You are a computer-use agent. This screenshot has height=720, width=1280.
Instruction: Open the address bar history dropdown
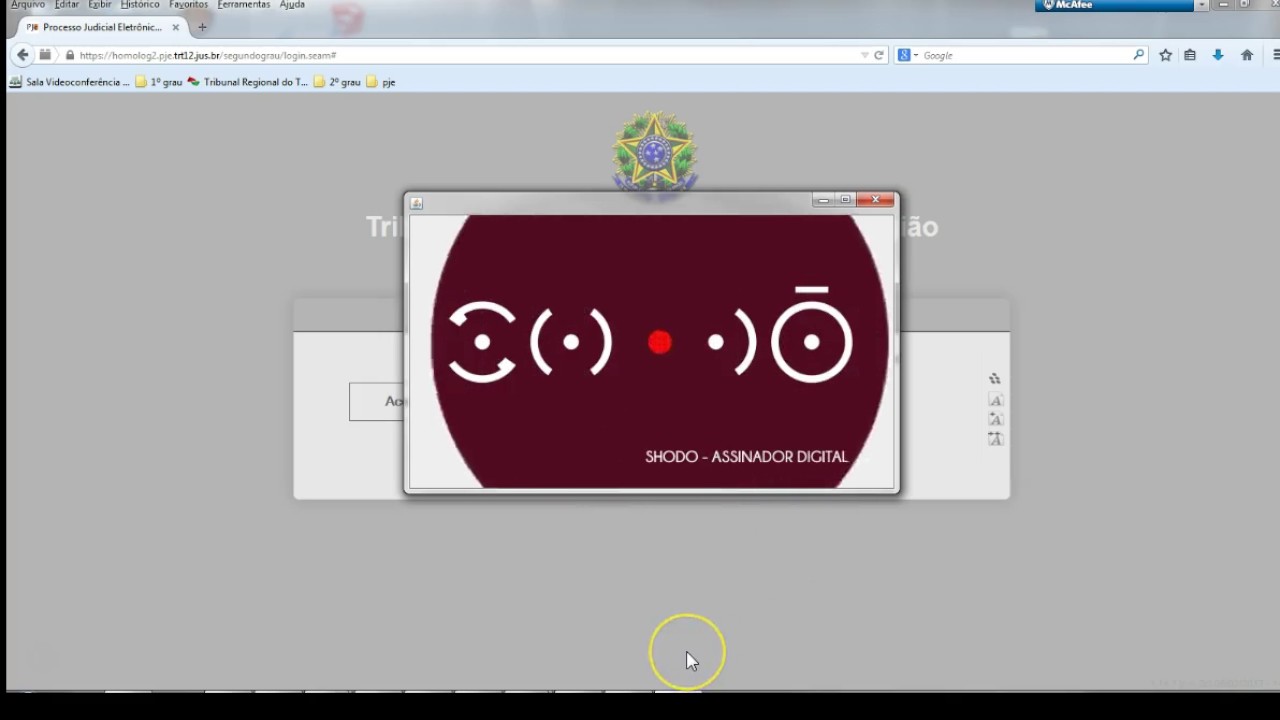[x=865, y=55]
